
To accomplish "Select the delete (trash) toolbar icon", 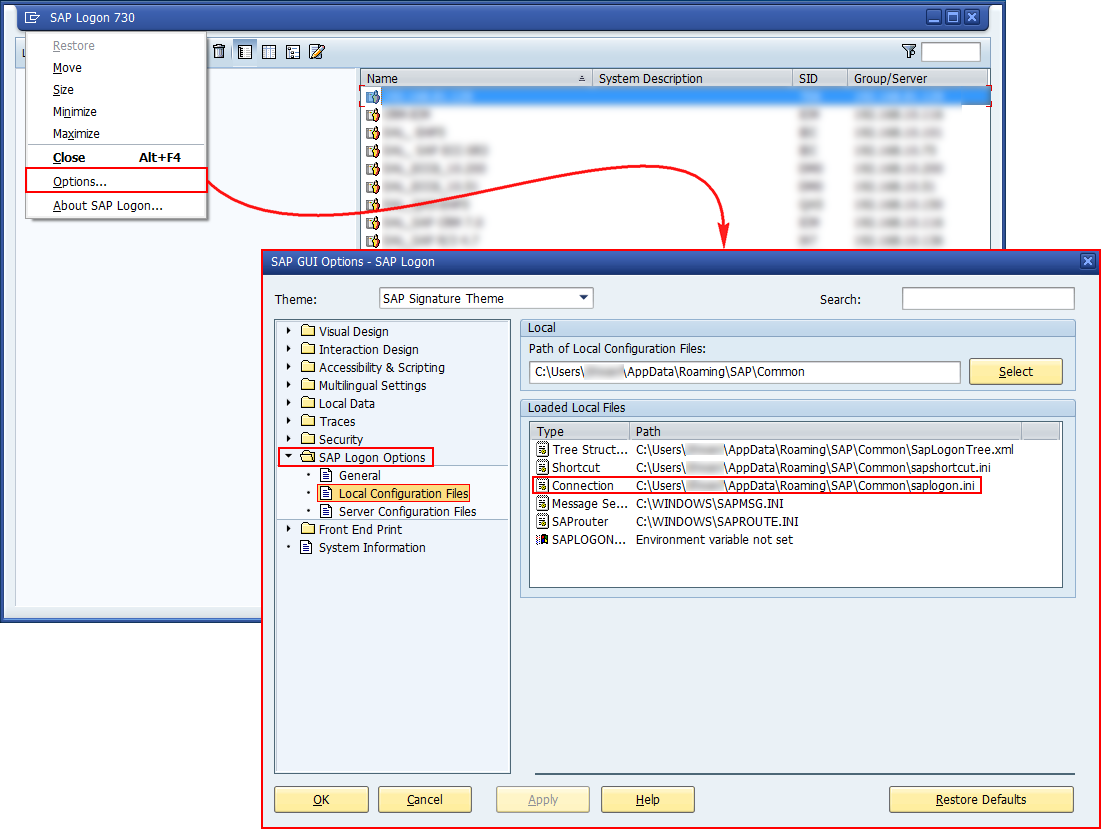I will click(219, 51).
